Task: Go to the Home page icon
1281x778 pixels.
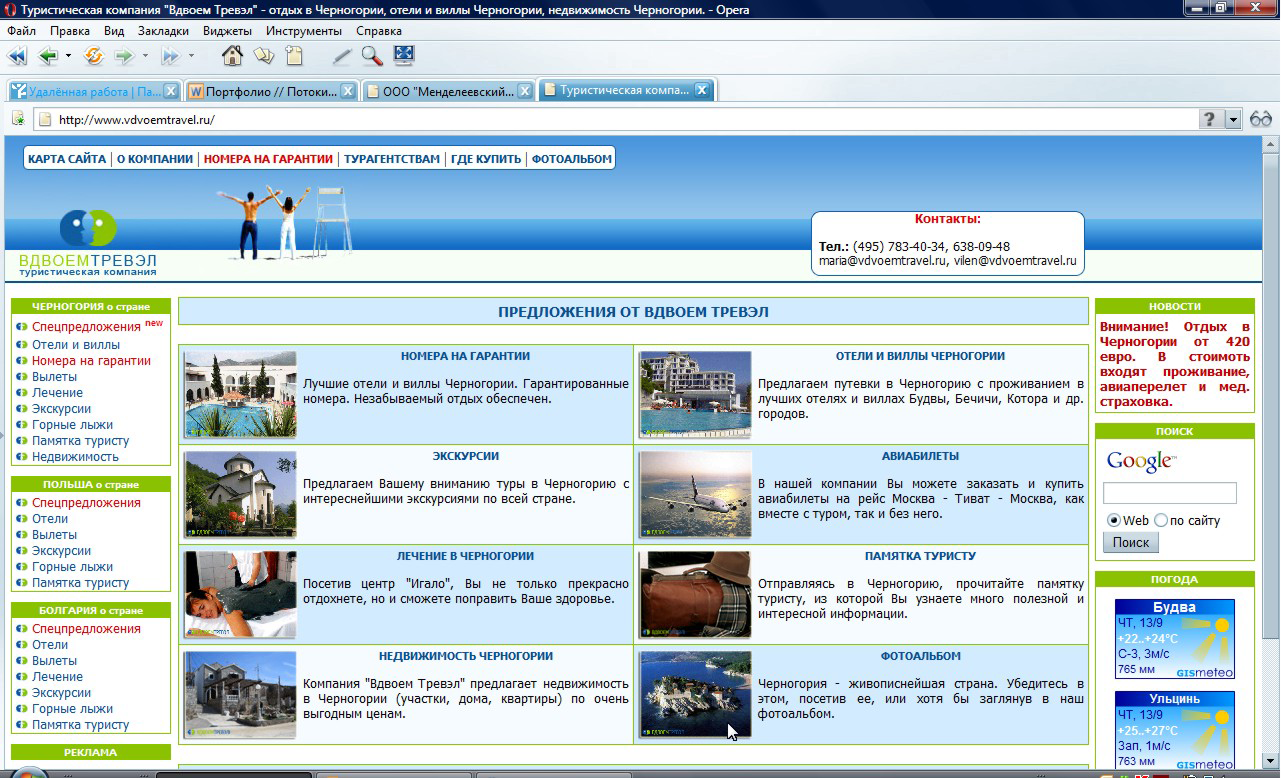Action: (x=232, y=56)
